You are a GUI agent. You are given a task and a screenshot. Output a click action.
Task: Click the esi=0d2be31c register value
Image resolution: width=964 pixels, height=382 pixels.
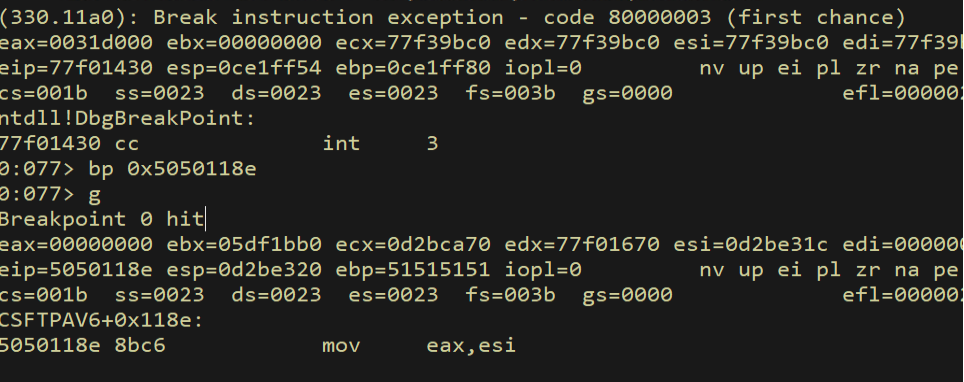751,245
